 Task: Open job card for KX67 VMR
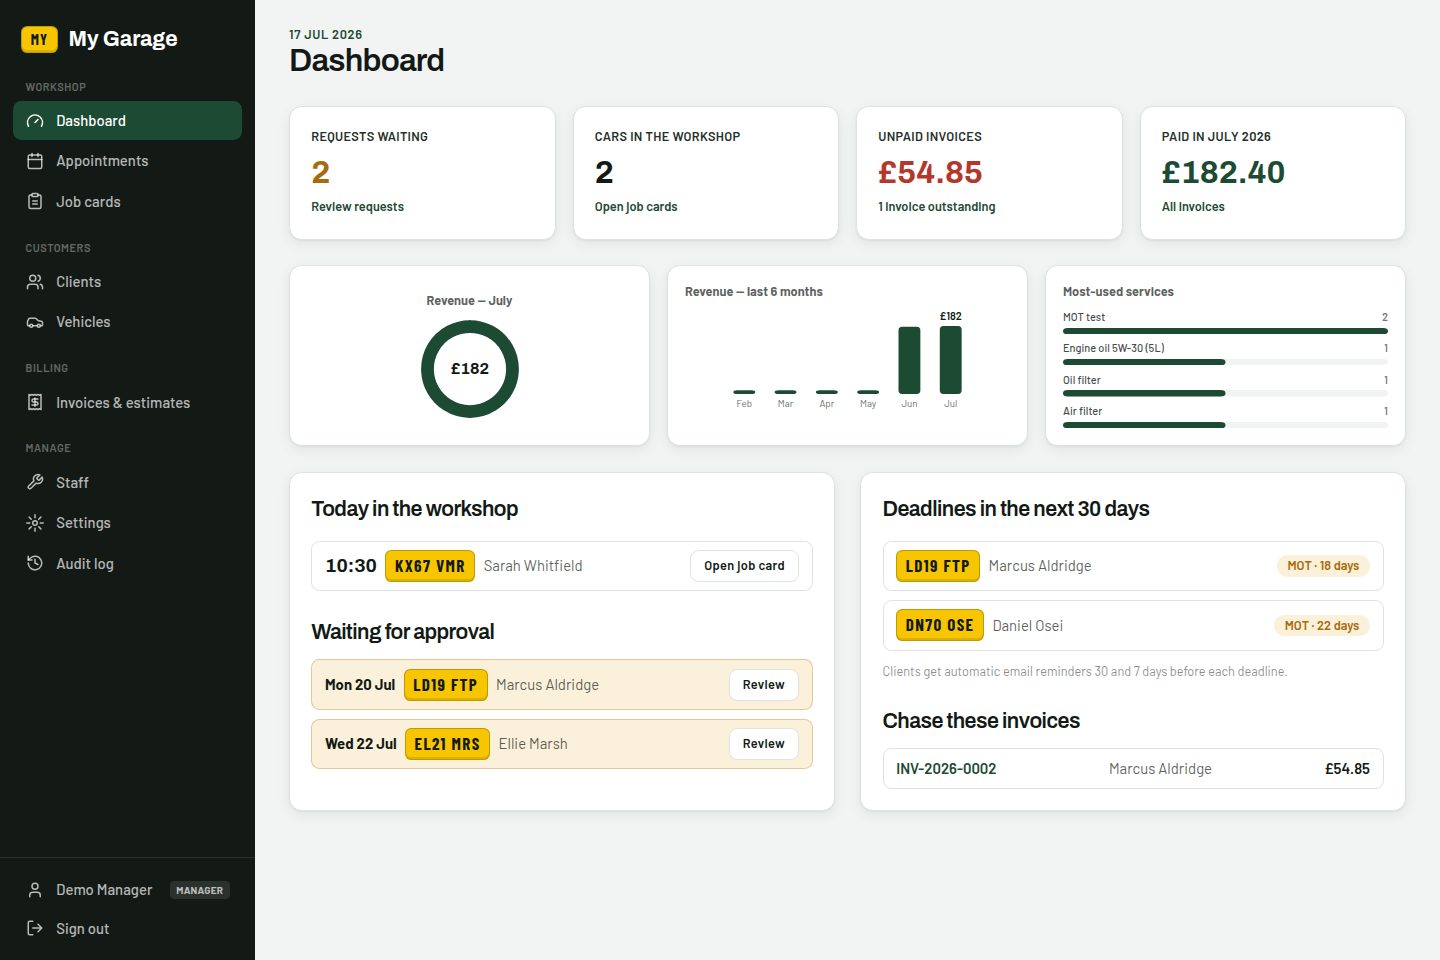click(x=744, y=566)
